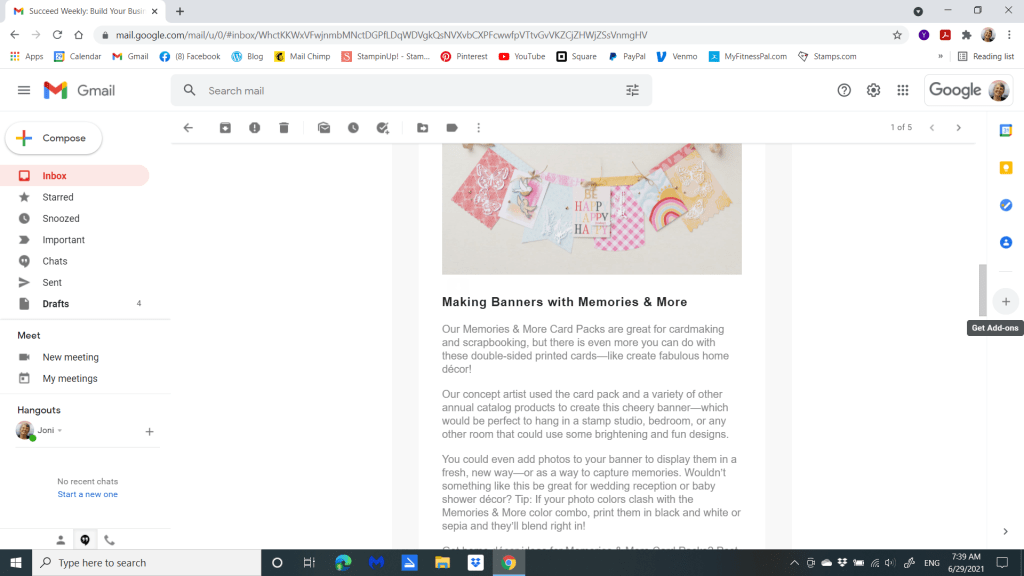Delete the email using the trash icon
Image resolution: width=1024 pixels, height=576 pixels.
point(284,128)
